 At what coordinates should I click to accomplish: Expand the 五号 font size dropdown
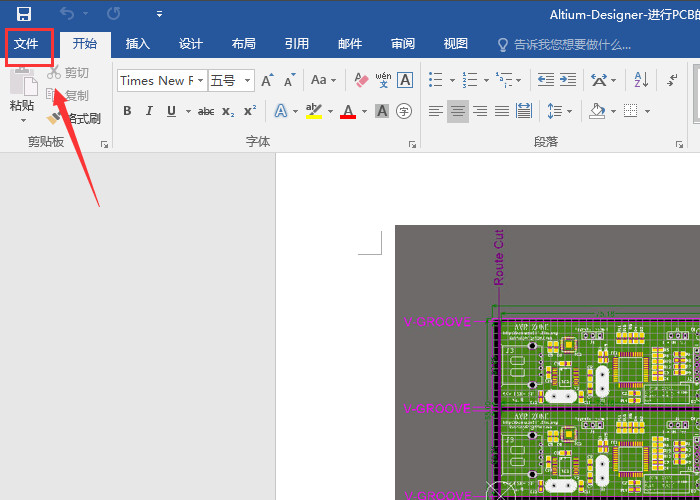click(x=247, y=81)
